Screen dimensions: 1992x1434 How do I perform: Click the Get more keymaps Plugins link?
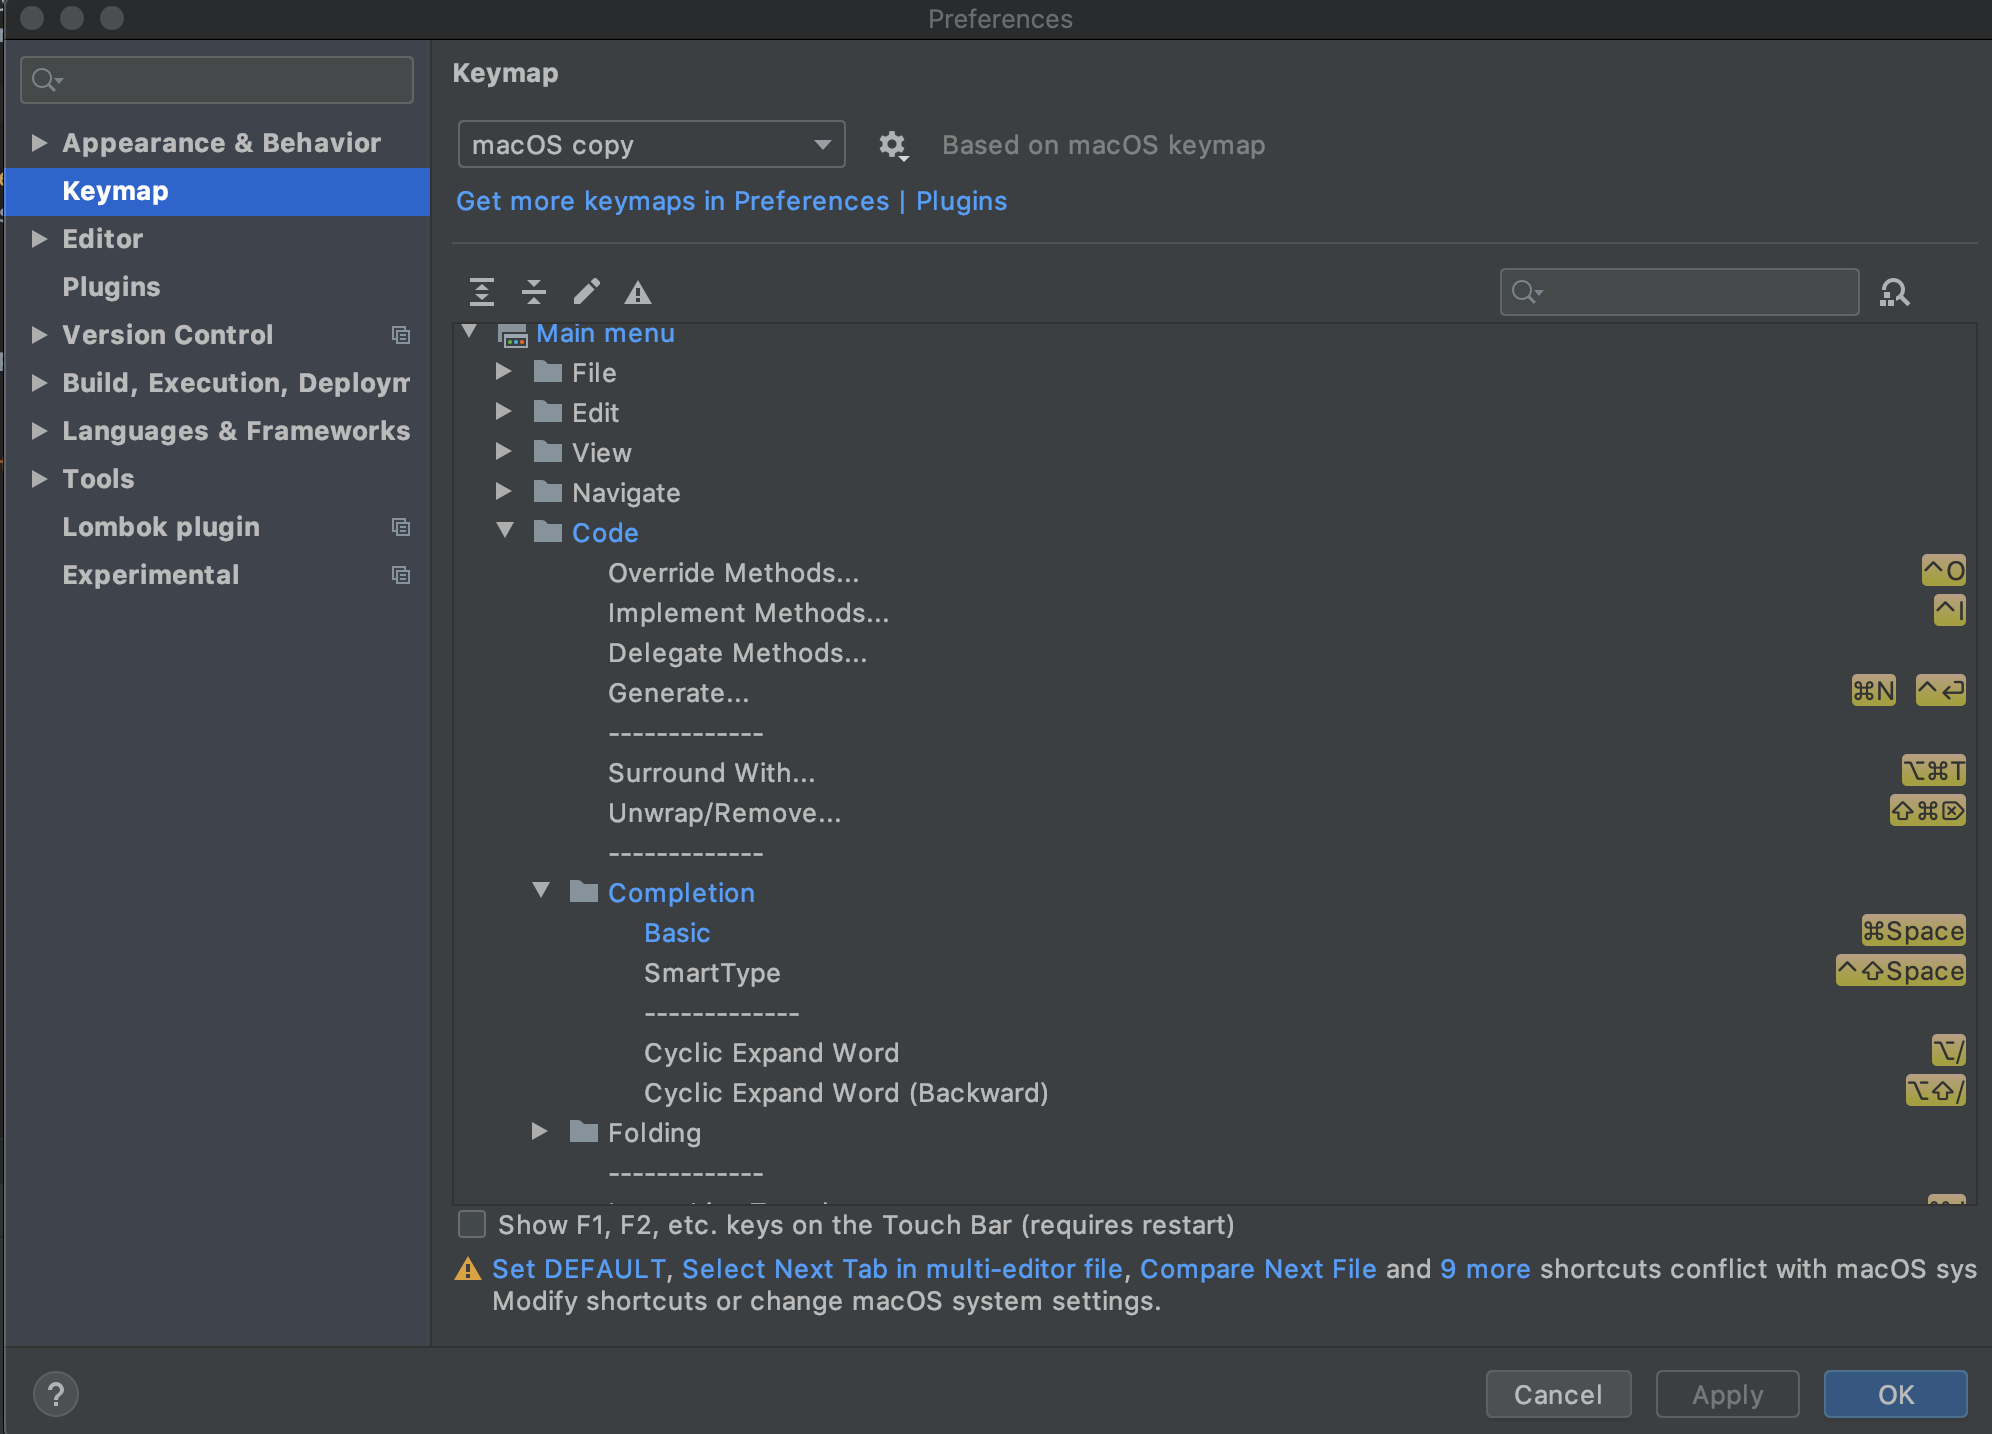(x=731, y=201)
